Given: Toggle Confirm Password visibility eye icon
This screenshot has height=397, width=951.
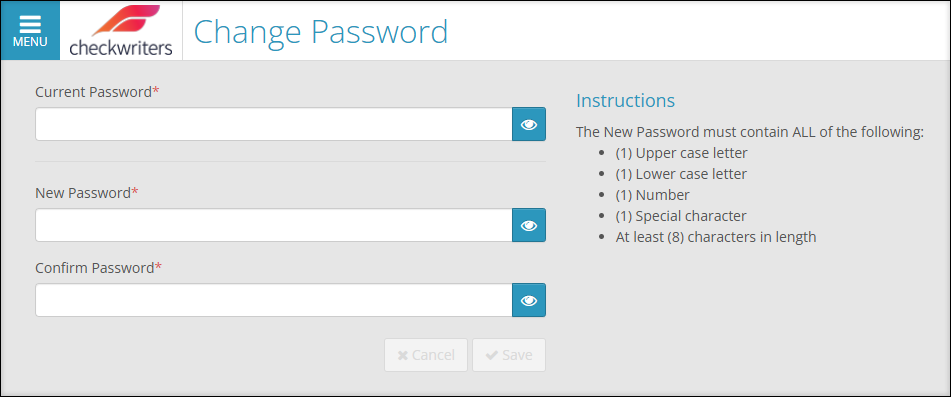Looking at the screenshot, I should [x=529, y=300].
